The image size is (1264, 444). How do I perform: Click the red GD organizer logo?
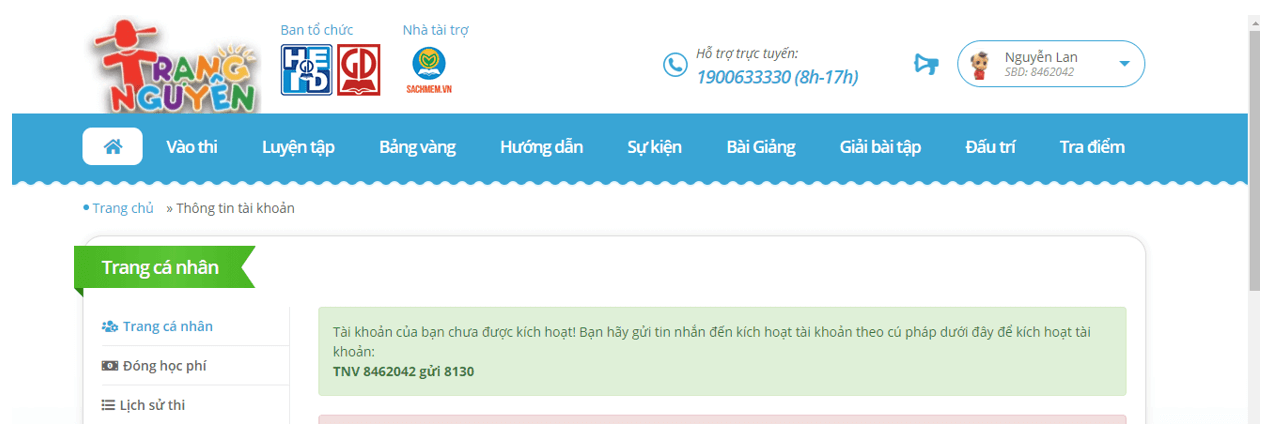click(x=358, y=70)
